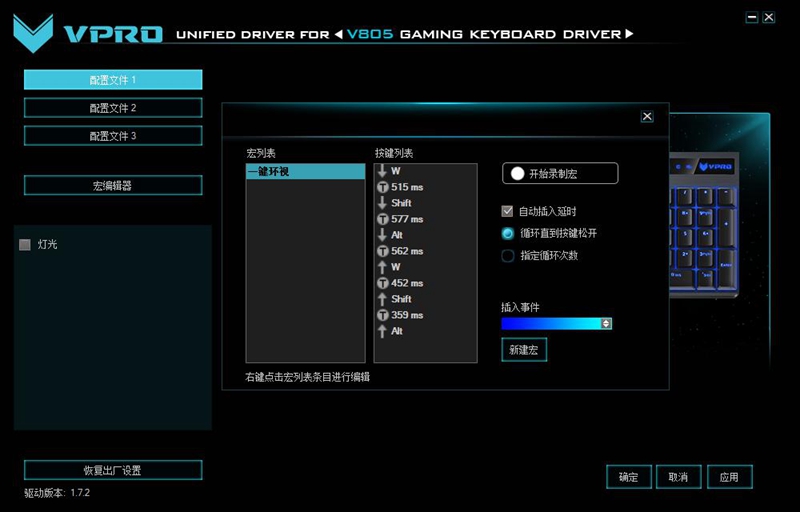Select the 562 ms delay timer icon
The height and width of the screenshot is (512, 800).
coord(383,251)
